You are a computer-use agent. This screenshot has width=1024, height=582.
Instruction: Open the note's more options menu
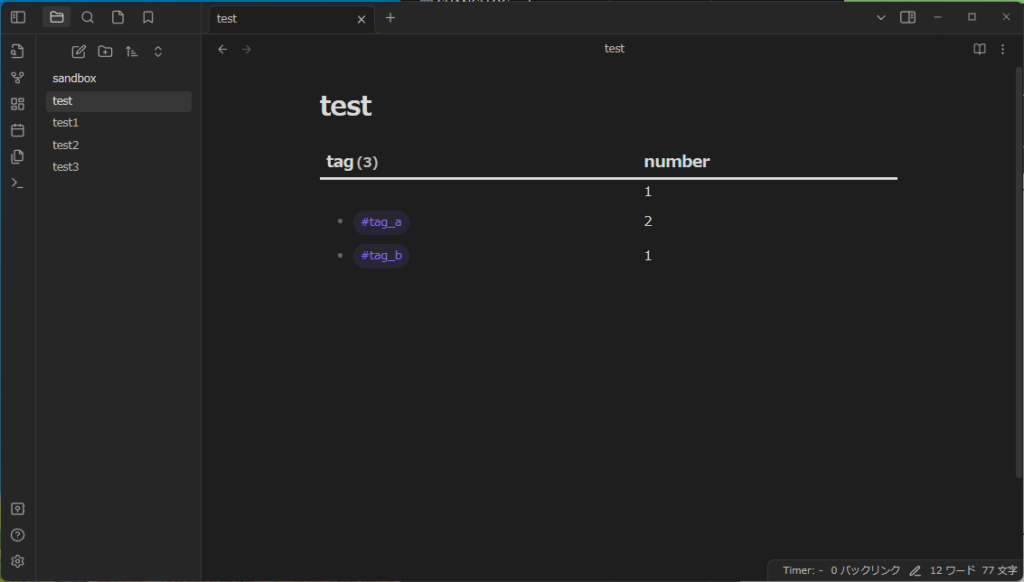pyautogui.click(x=1003, y=48)
